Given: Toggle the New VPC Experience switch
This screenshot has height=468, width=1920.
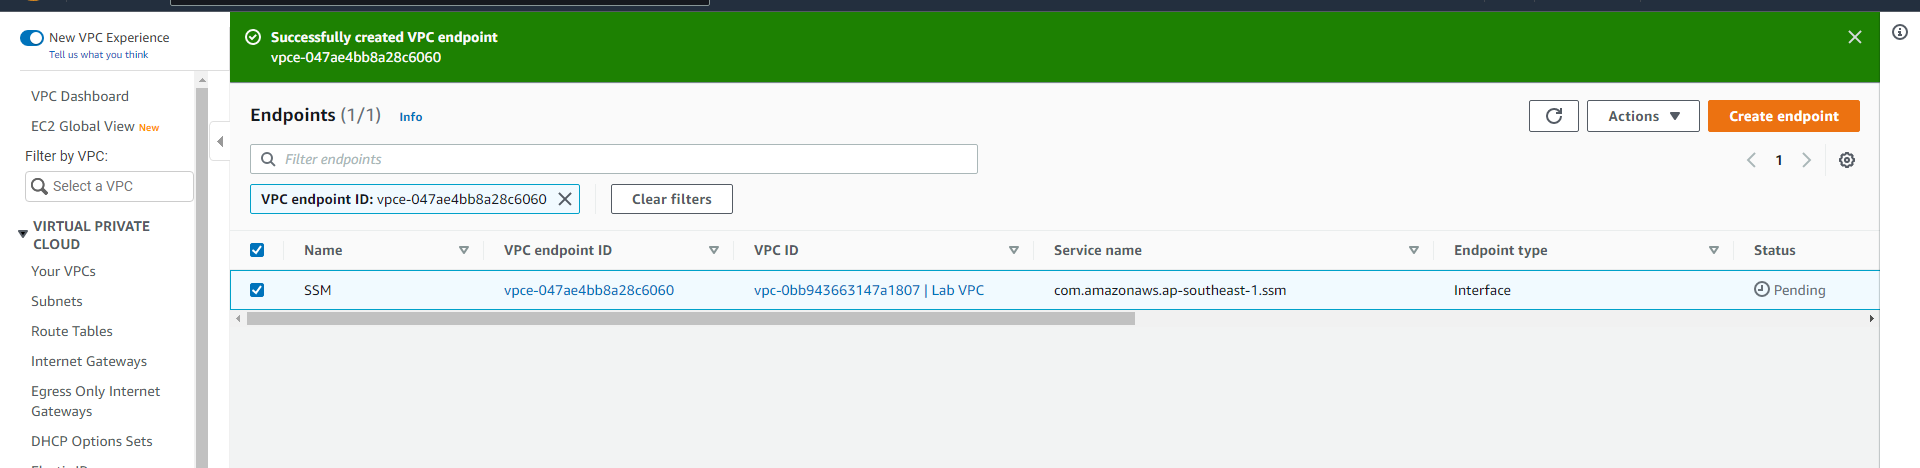Looking at the screenshot, I should point(32,38).
